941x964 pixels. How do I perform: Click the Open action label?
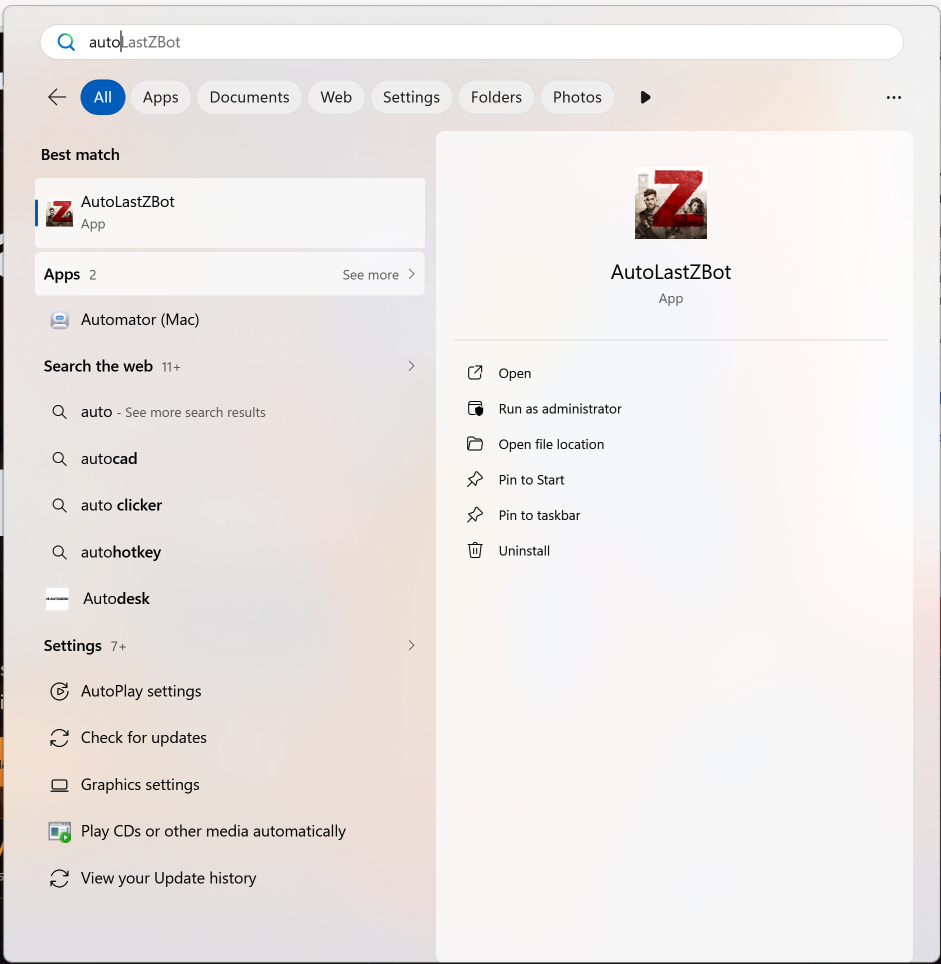[x=514, y=373]
